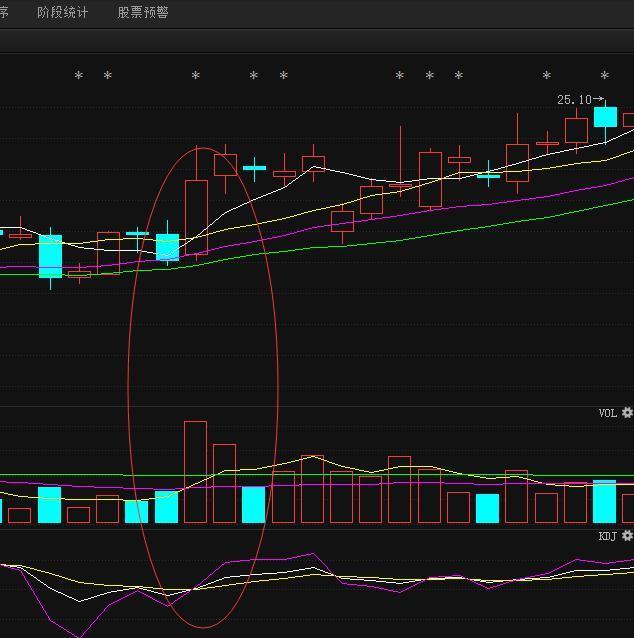Select the tall red candlestick inside the ellipse
Image resolution: width=634 pixels, height=638 pixels.
pyautogui.click(x=196, y=217)
